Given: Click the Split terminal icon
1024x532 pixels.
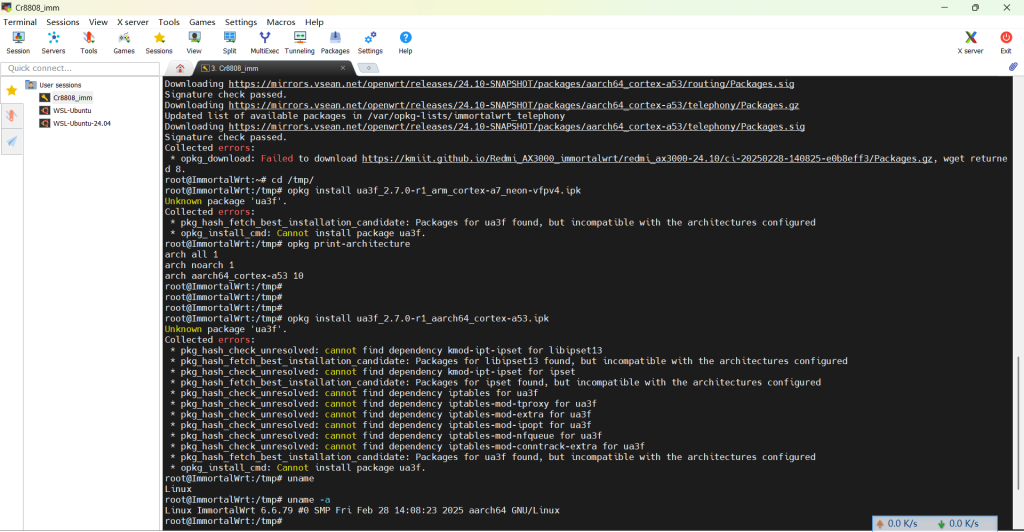Looking at the screenshot, I should [x=229, y=42].
